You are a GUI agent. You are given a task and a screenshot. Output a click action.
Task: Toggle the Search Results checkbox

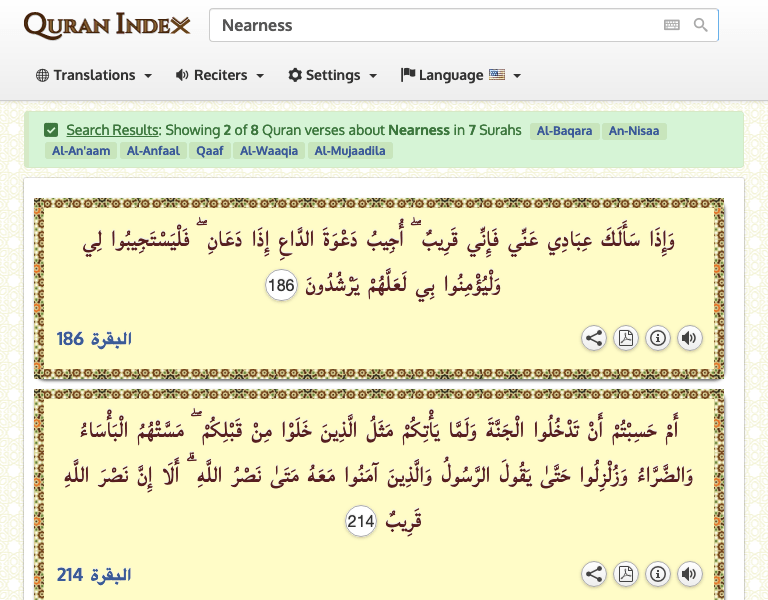point(51,130)
